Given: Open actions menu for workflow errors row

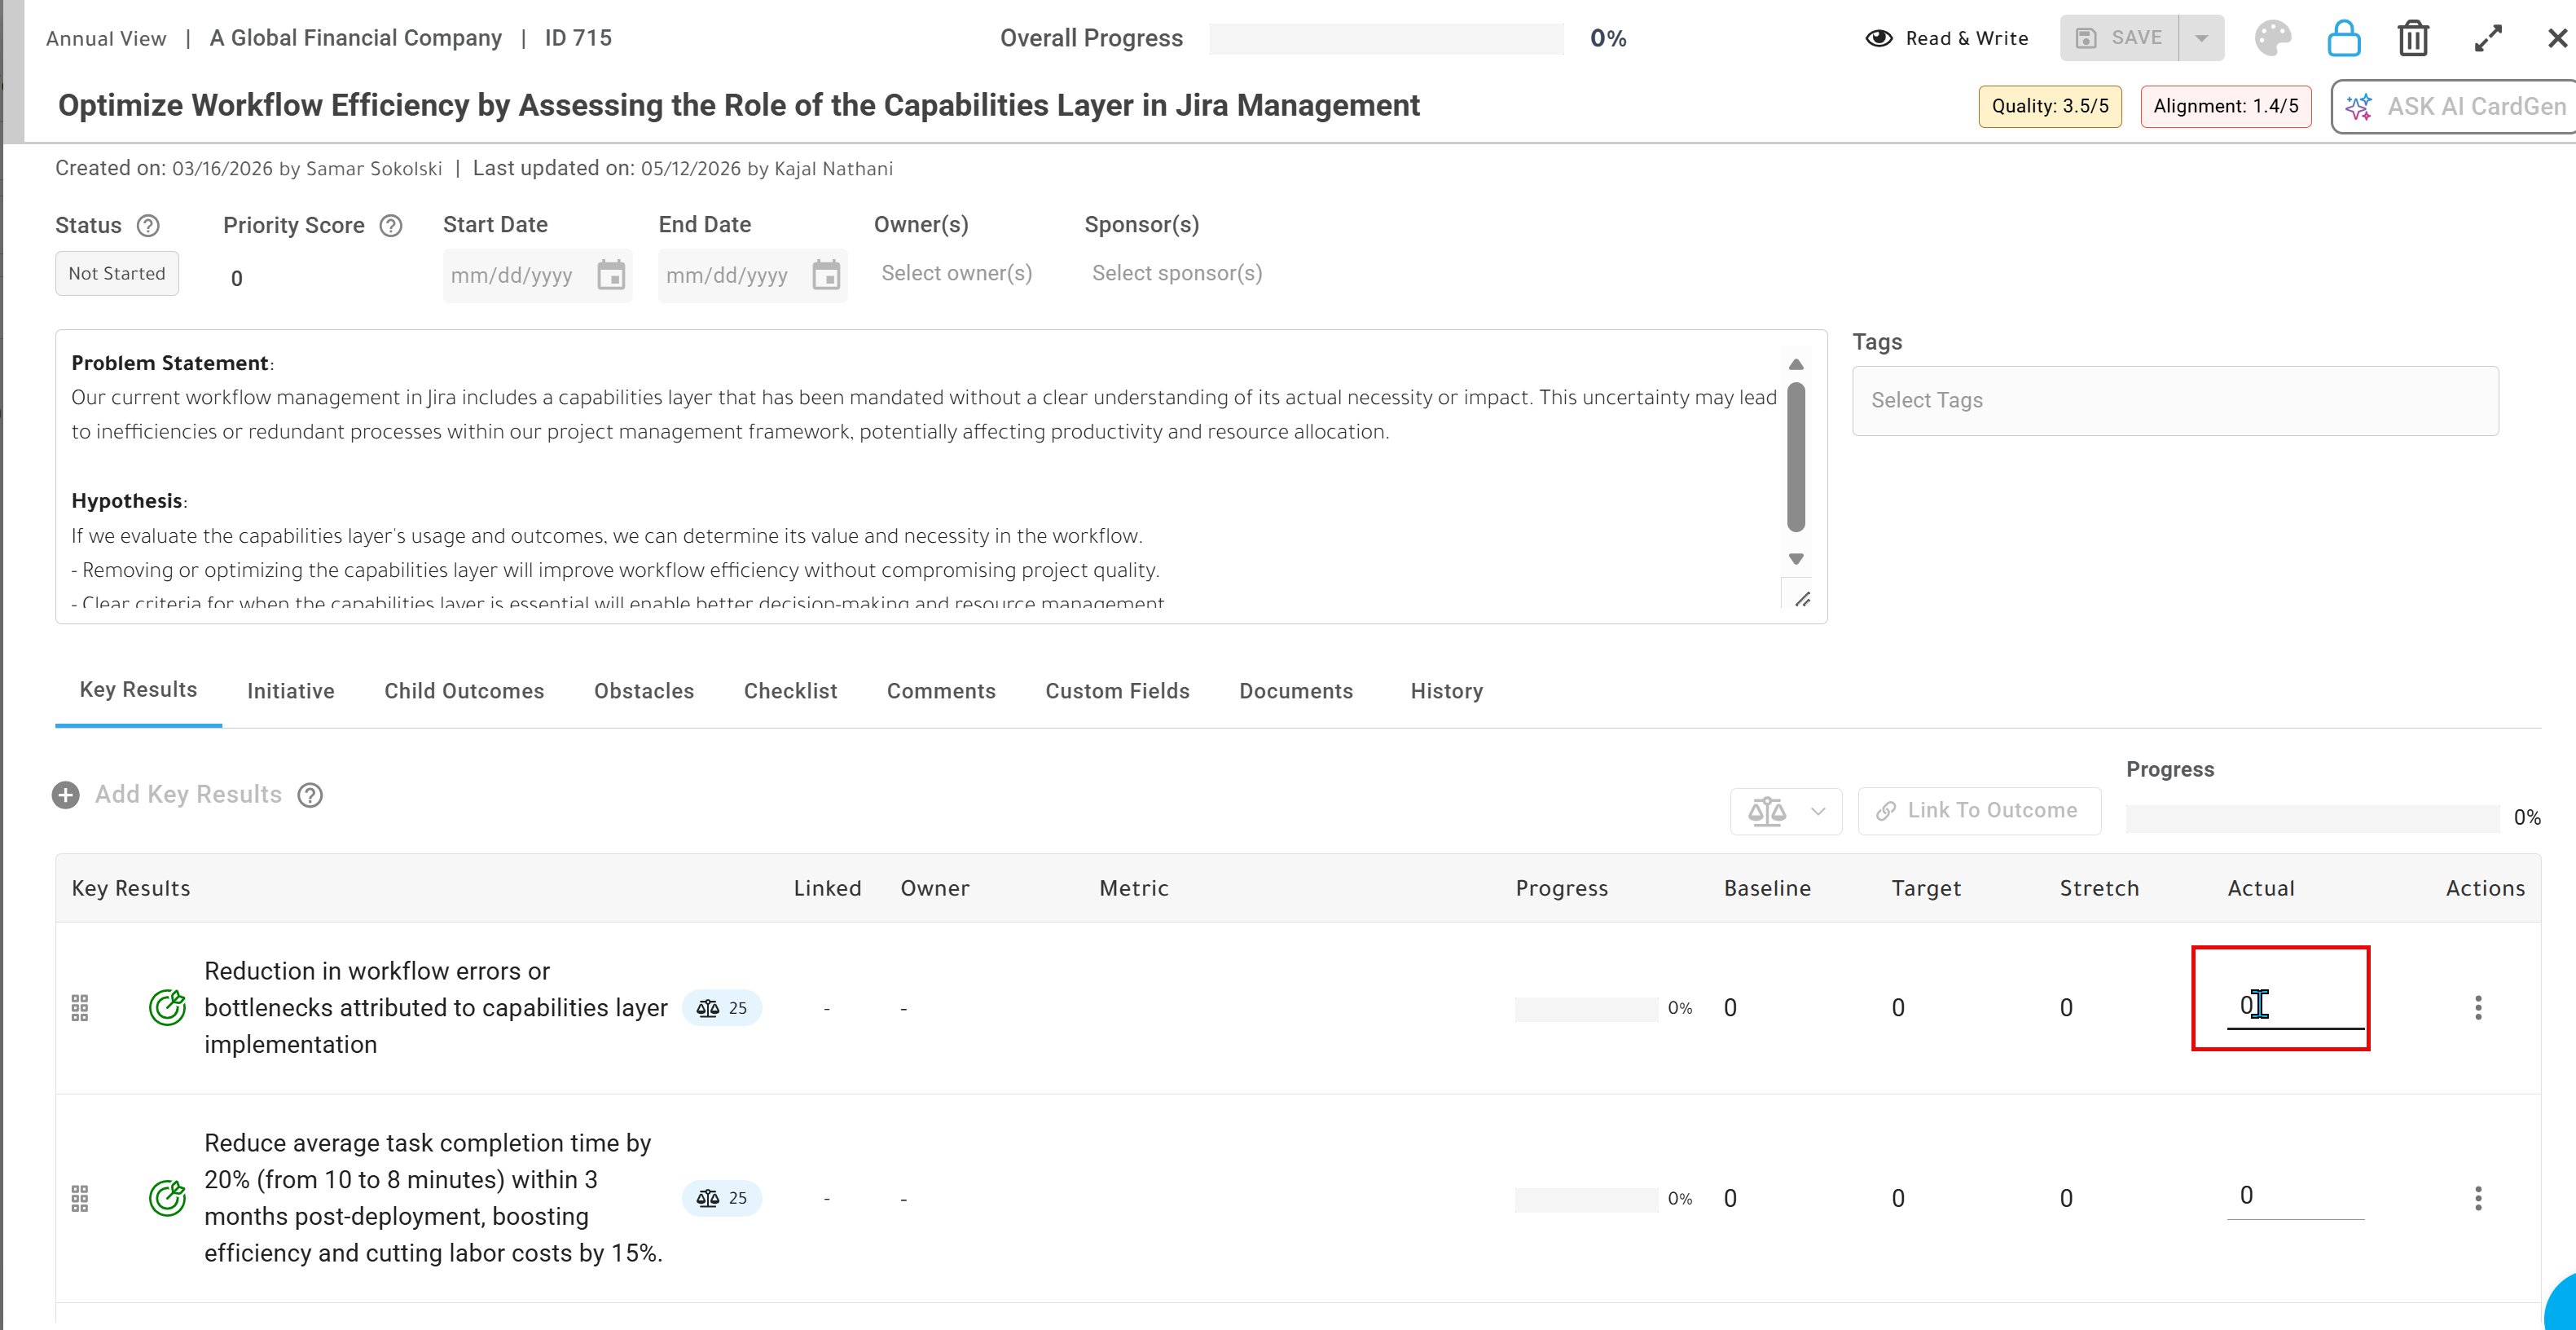Looking at the screenshot, I should click(2478, 1007).
